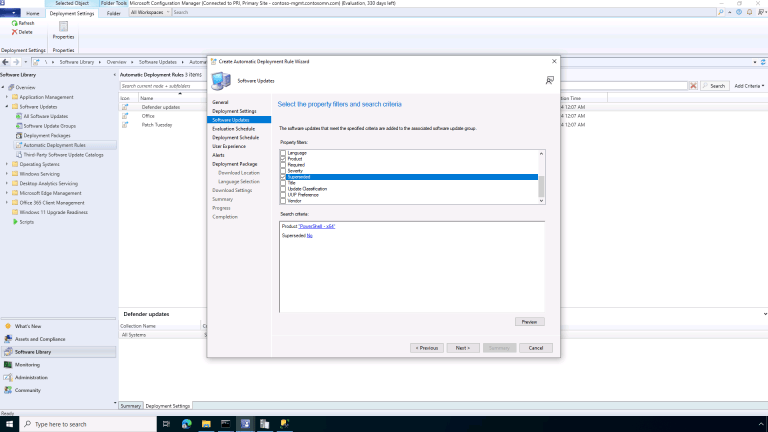The width and height of the screenshot is (768, 432).
Task: Click the ribbon search field at the top
Action: [443, 12]
